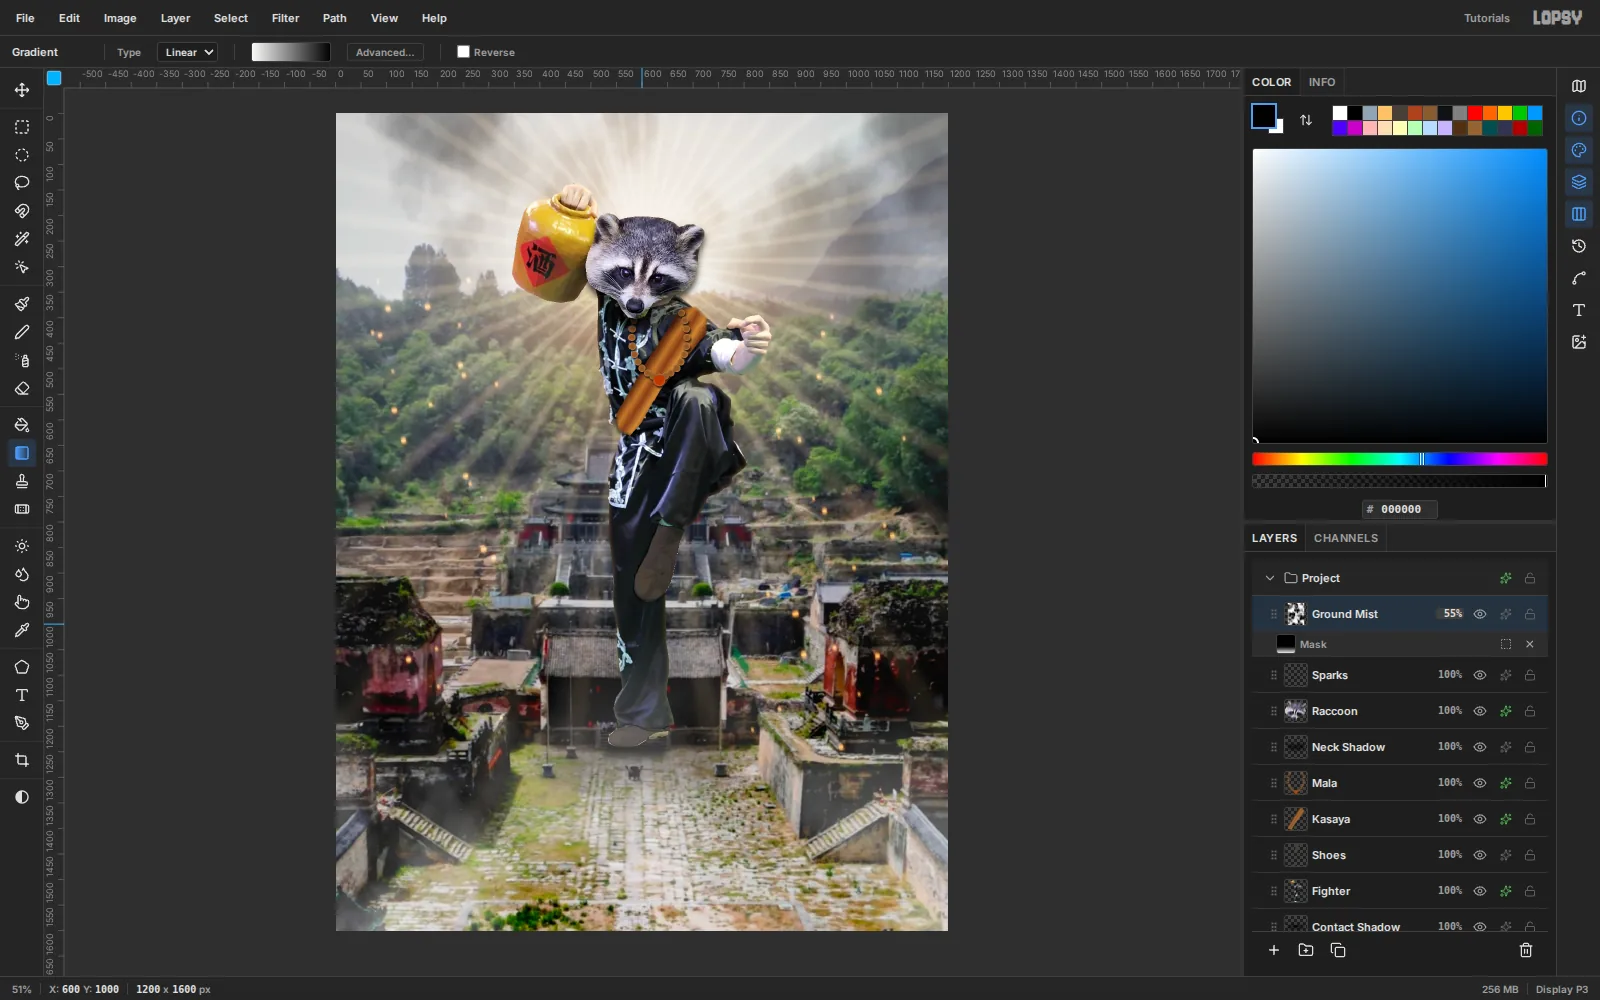Viewport: 1600px width, 1000px height.
Task: Select the Crop tool
Action: (22, 760)
